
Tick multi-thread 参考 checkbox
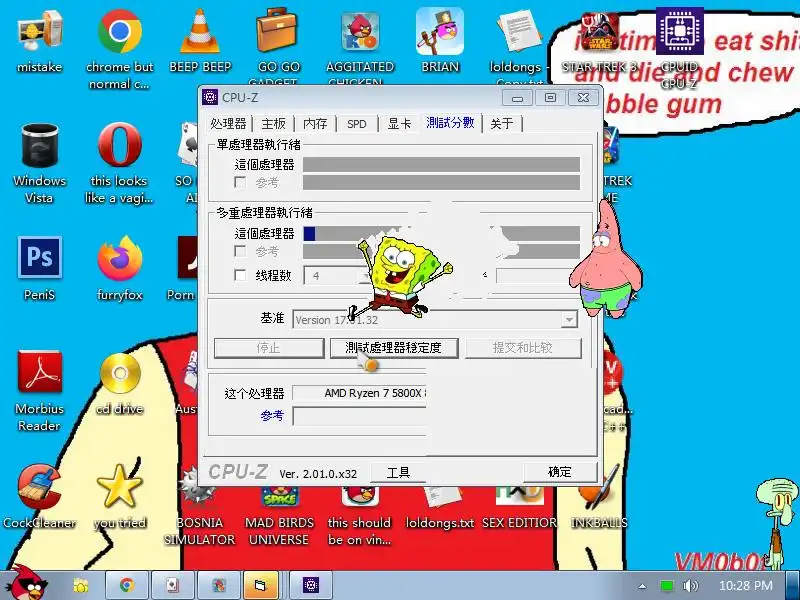tap(240, 251)
